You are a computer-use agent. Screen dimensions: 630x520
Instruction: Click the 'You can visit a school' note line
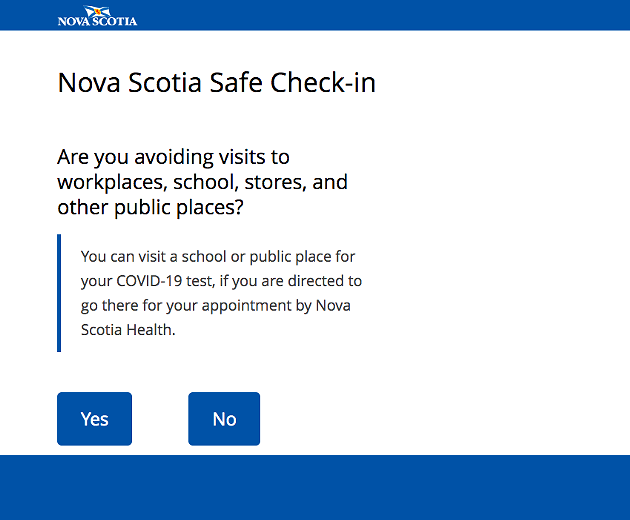point(218,257)
